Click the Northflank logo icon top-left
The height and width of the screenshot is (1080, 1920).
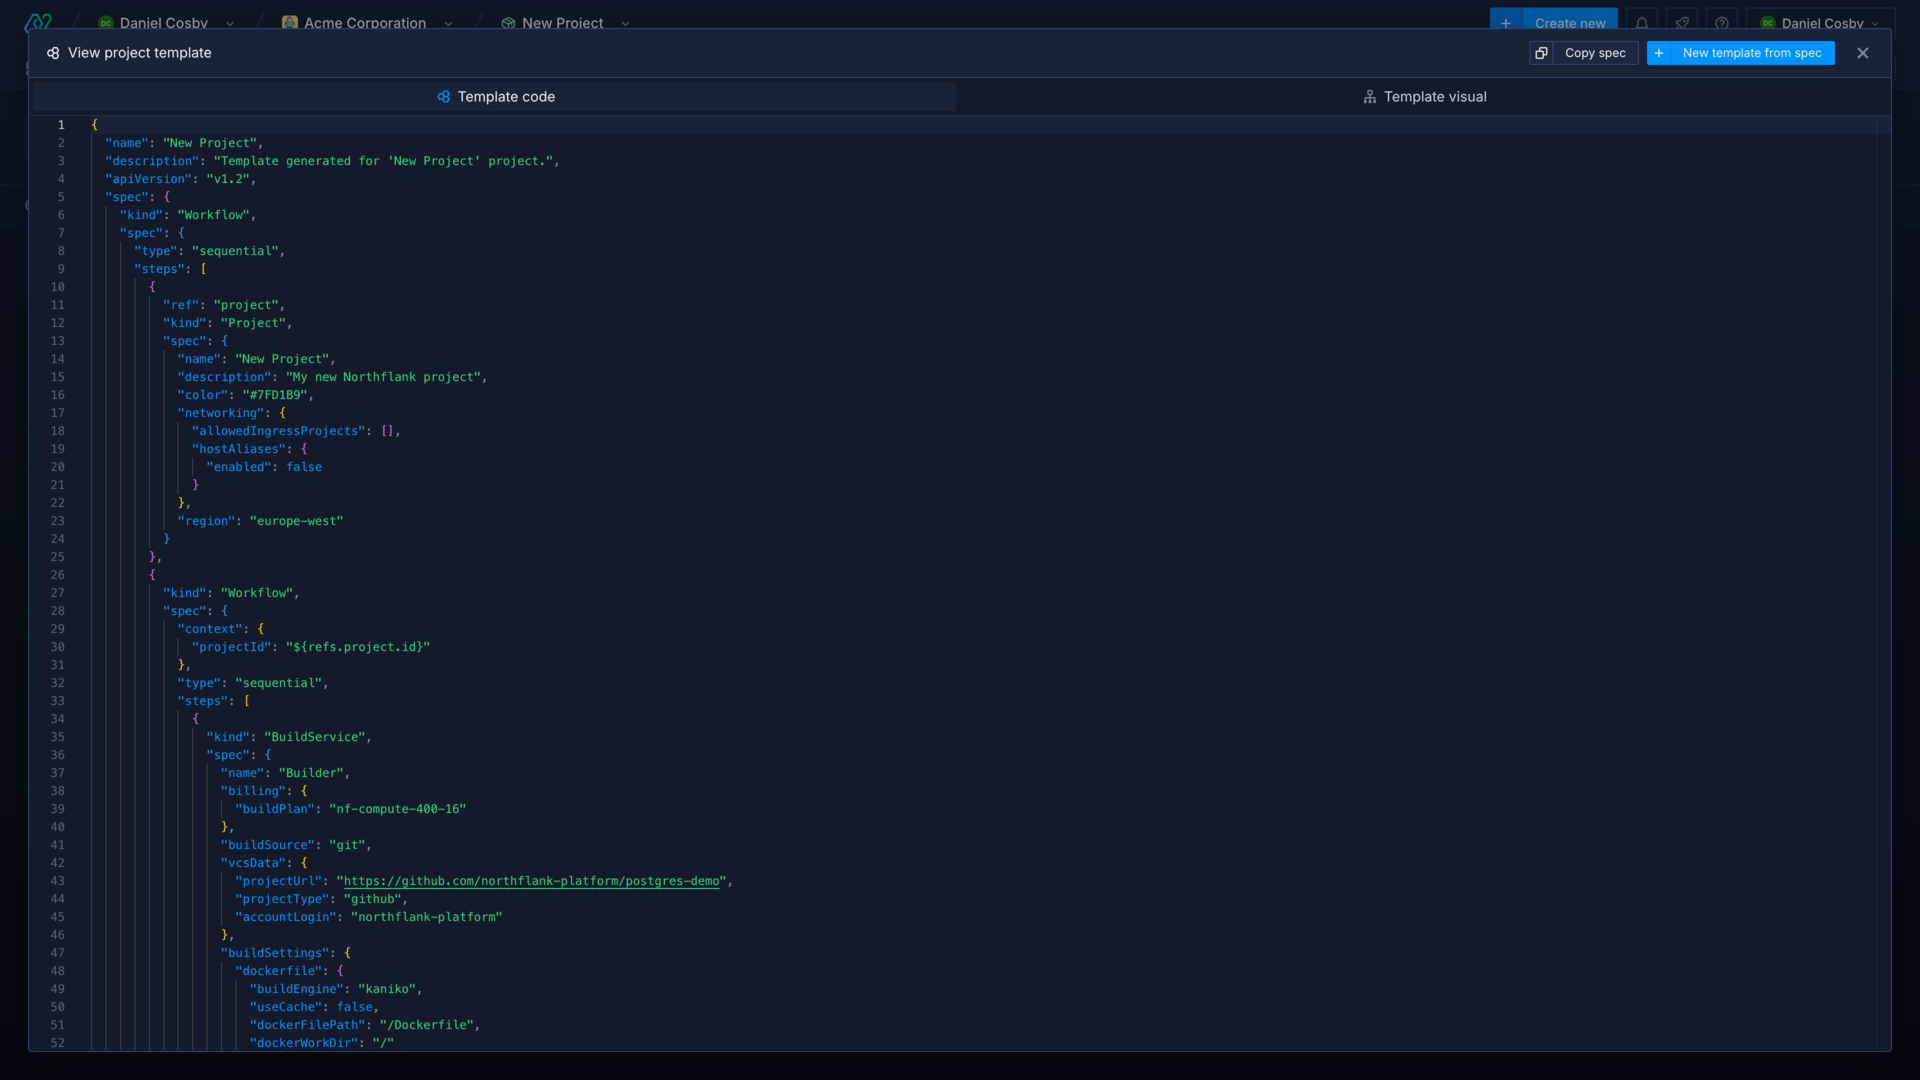[40, 22]
